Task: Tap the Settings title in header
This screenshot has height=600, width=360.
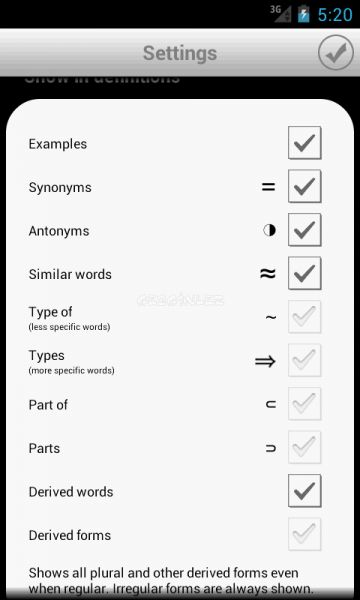Action: [180, 54]
